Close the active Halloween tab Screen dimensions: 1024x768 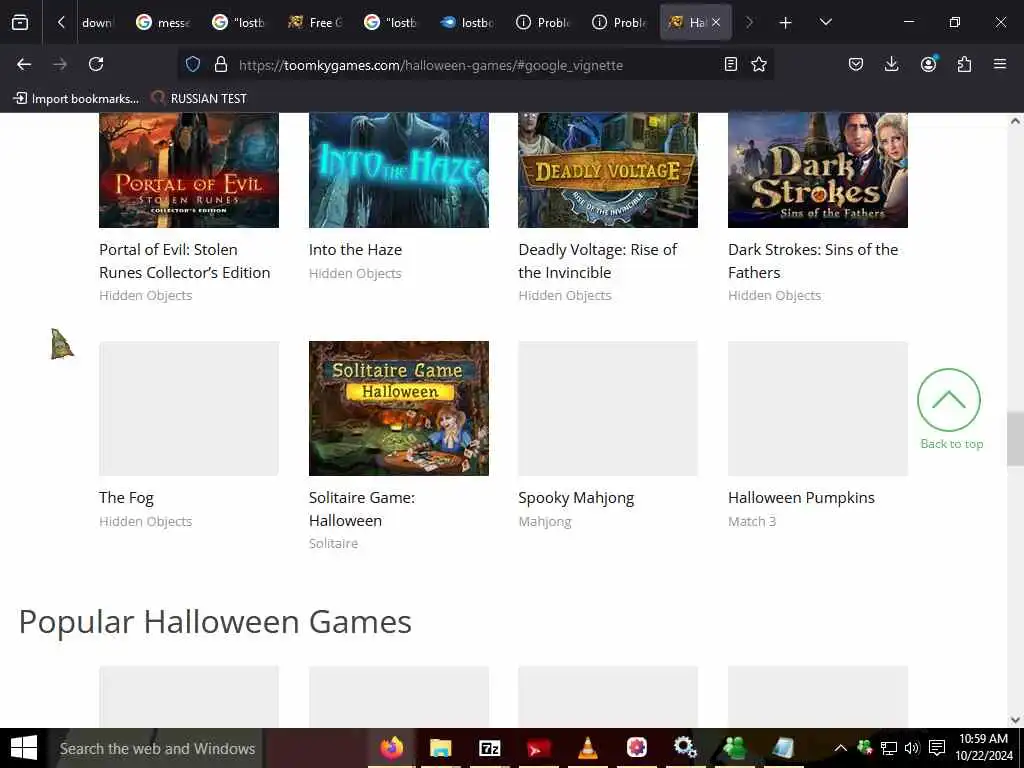[x=716, y=23]
